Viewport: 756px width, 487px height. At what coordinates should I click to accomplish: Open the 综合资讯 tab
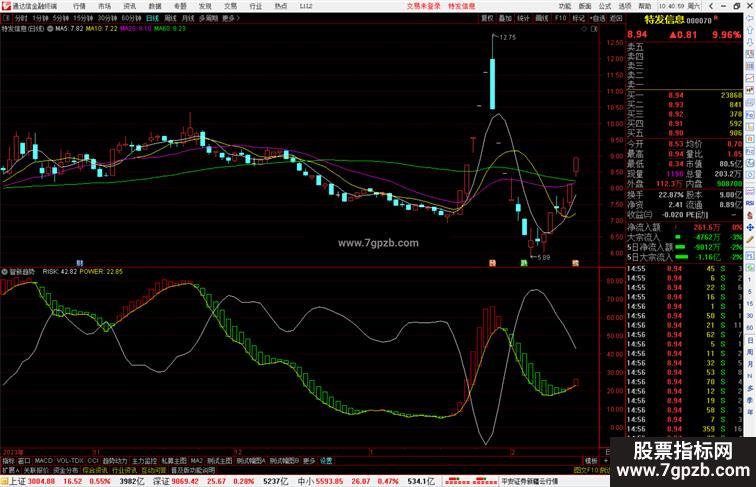95,470
